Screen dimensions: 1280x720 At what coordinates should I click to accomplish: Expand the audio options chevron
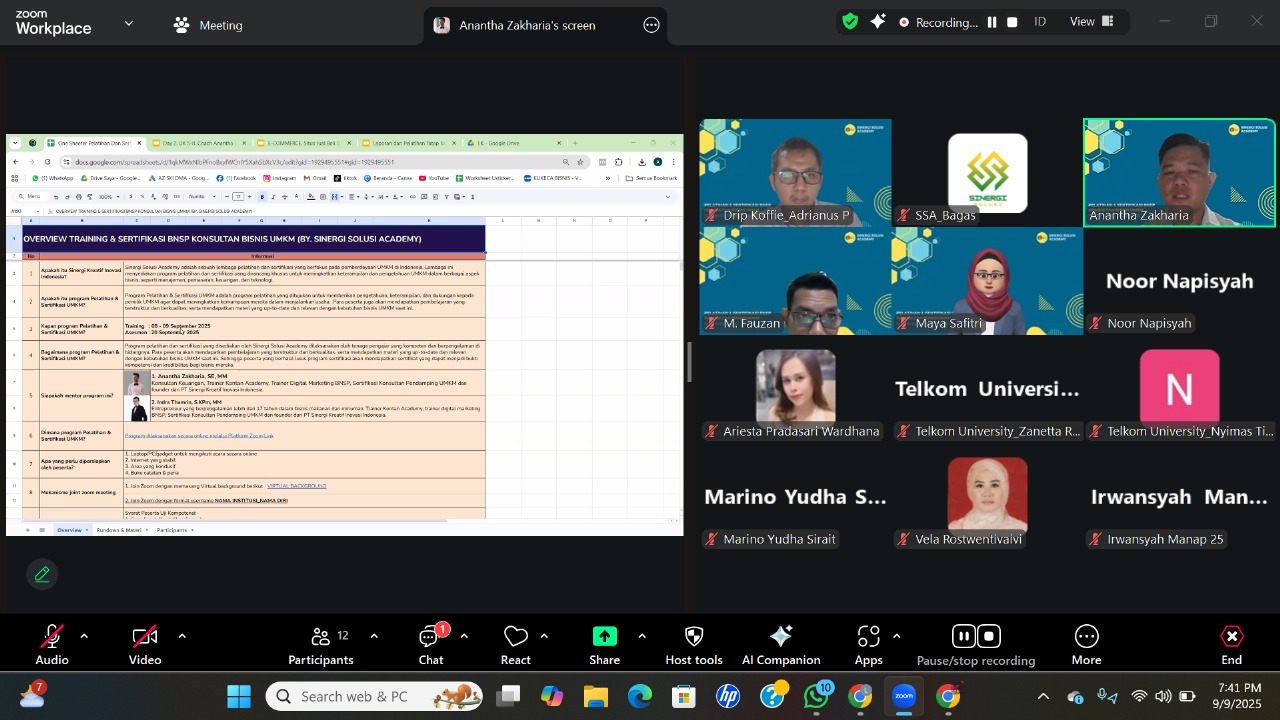point(84,636)
